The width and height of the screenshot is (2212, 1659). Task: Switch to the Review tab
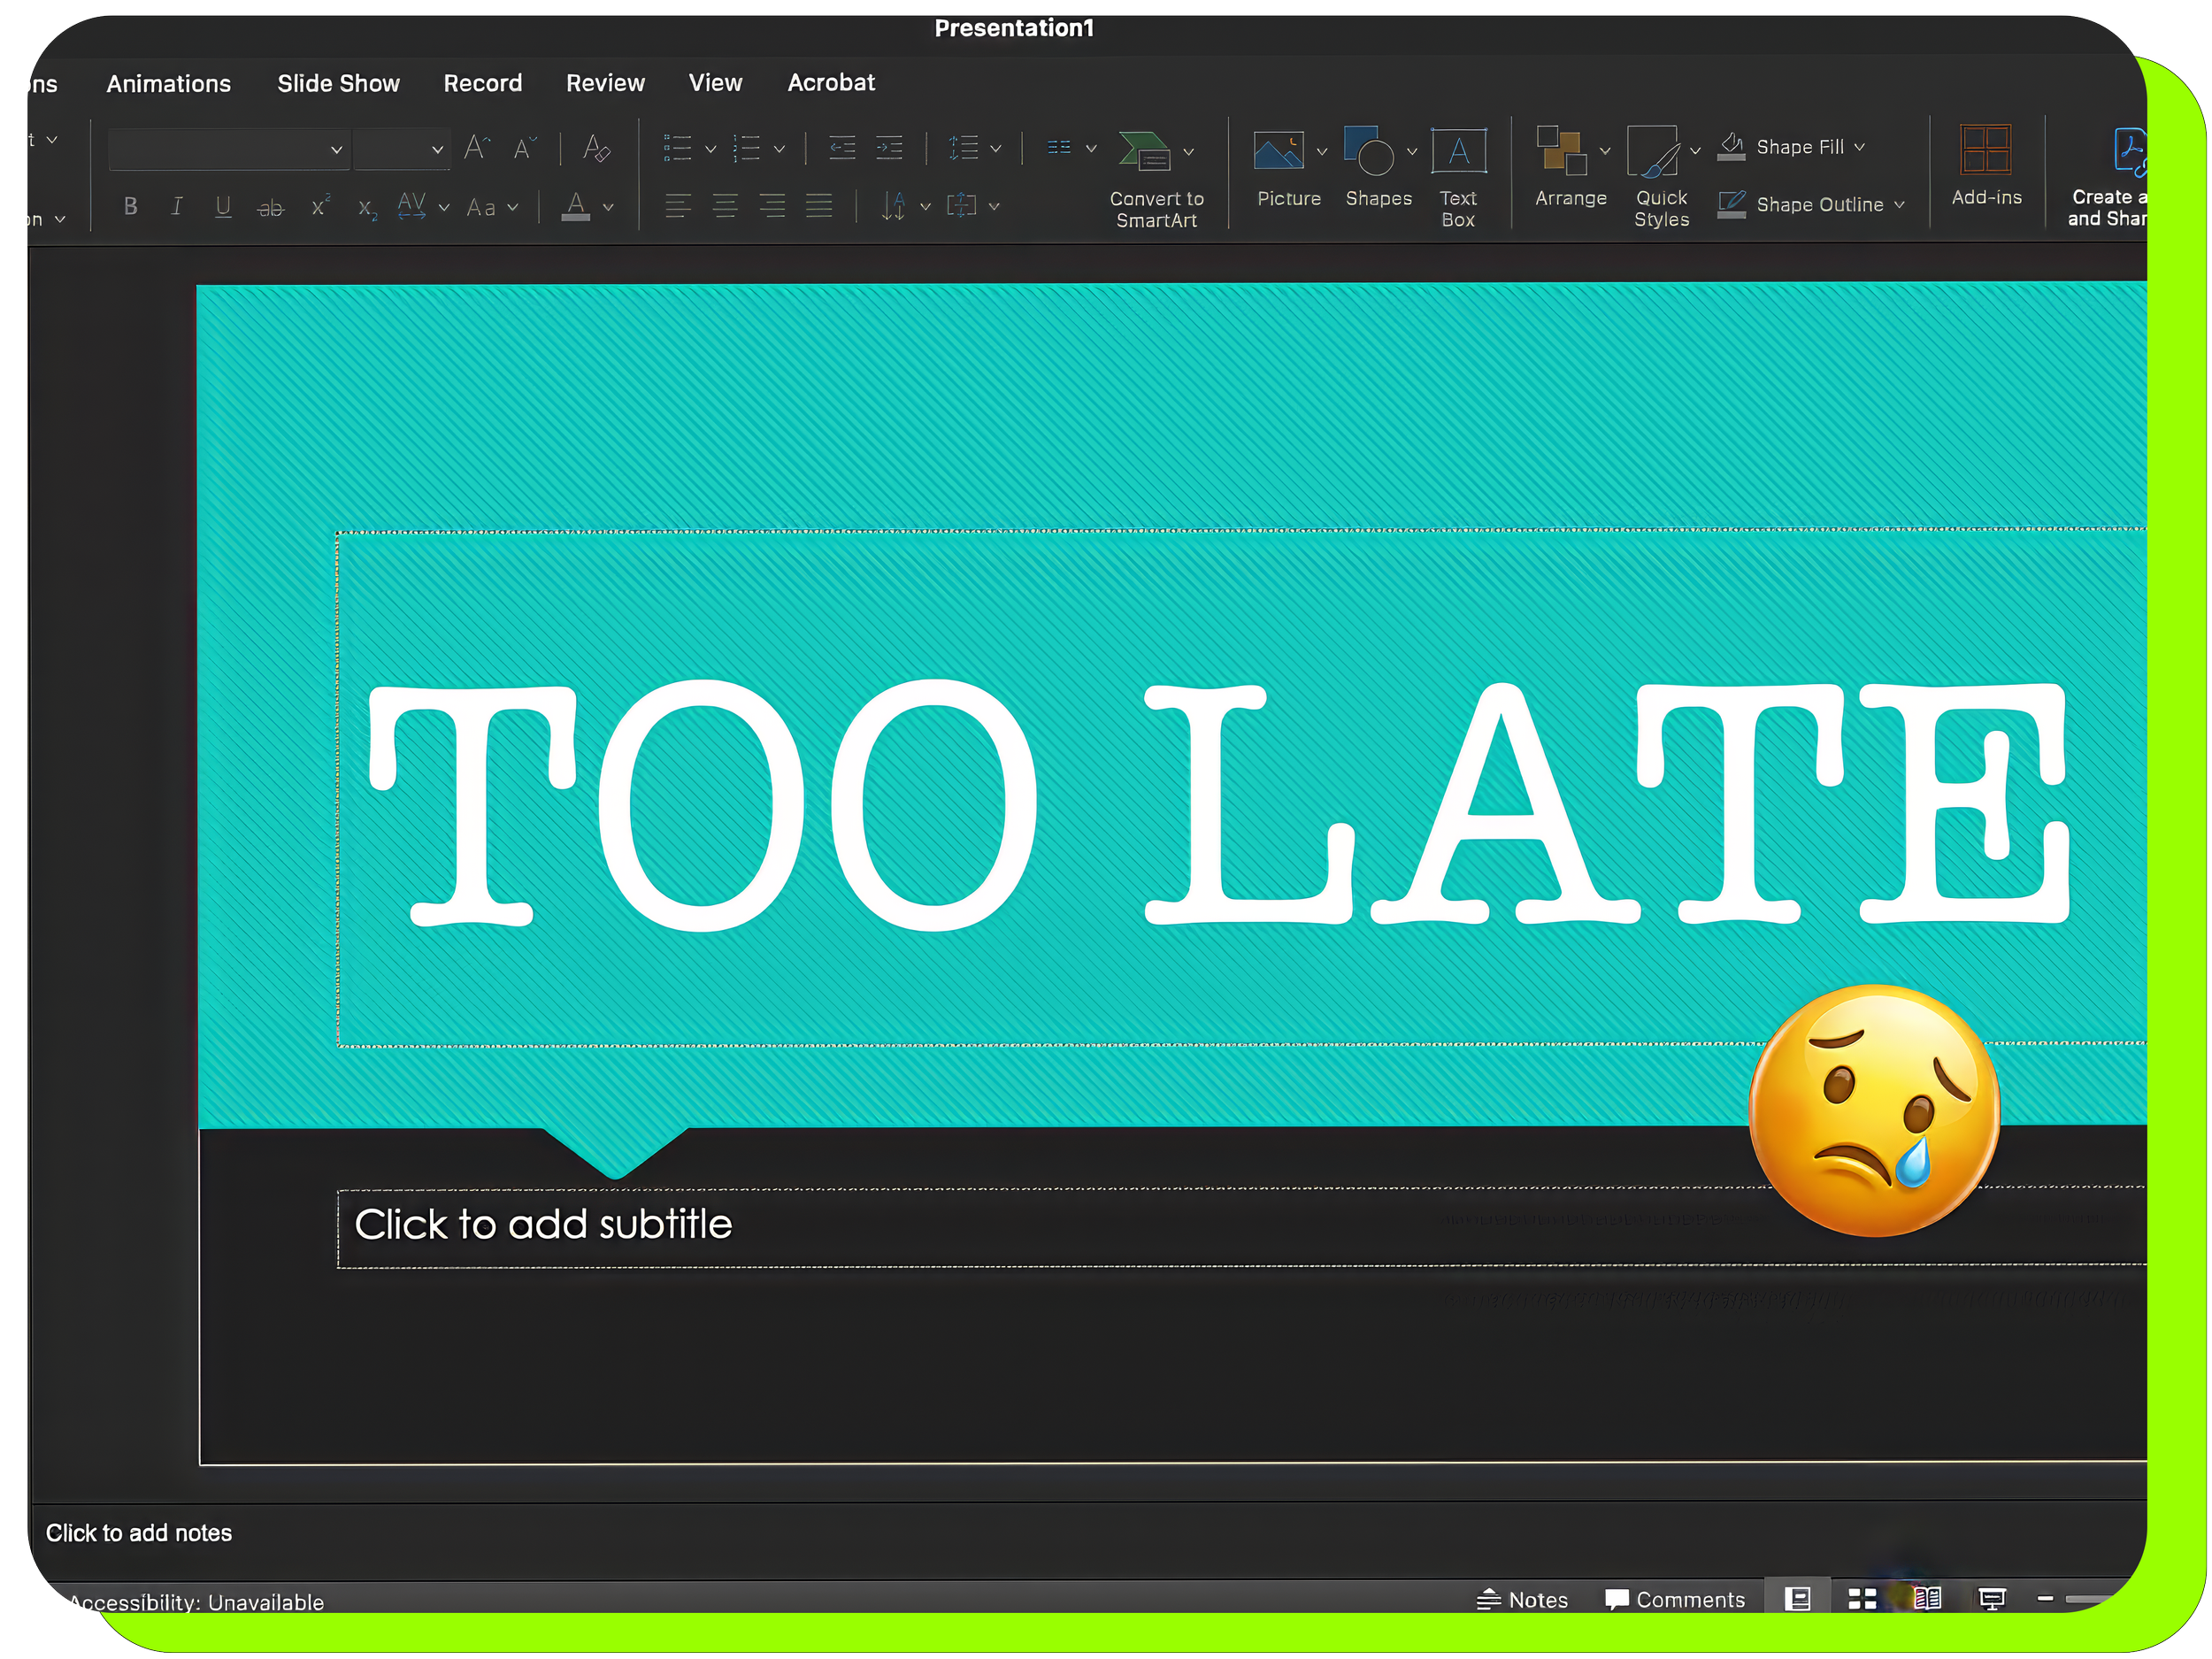[605, 83]
